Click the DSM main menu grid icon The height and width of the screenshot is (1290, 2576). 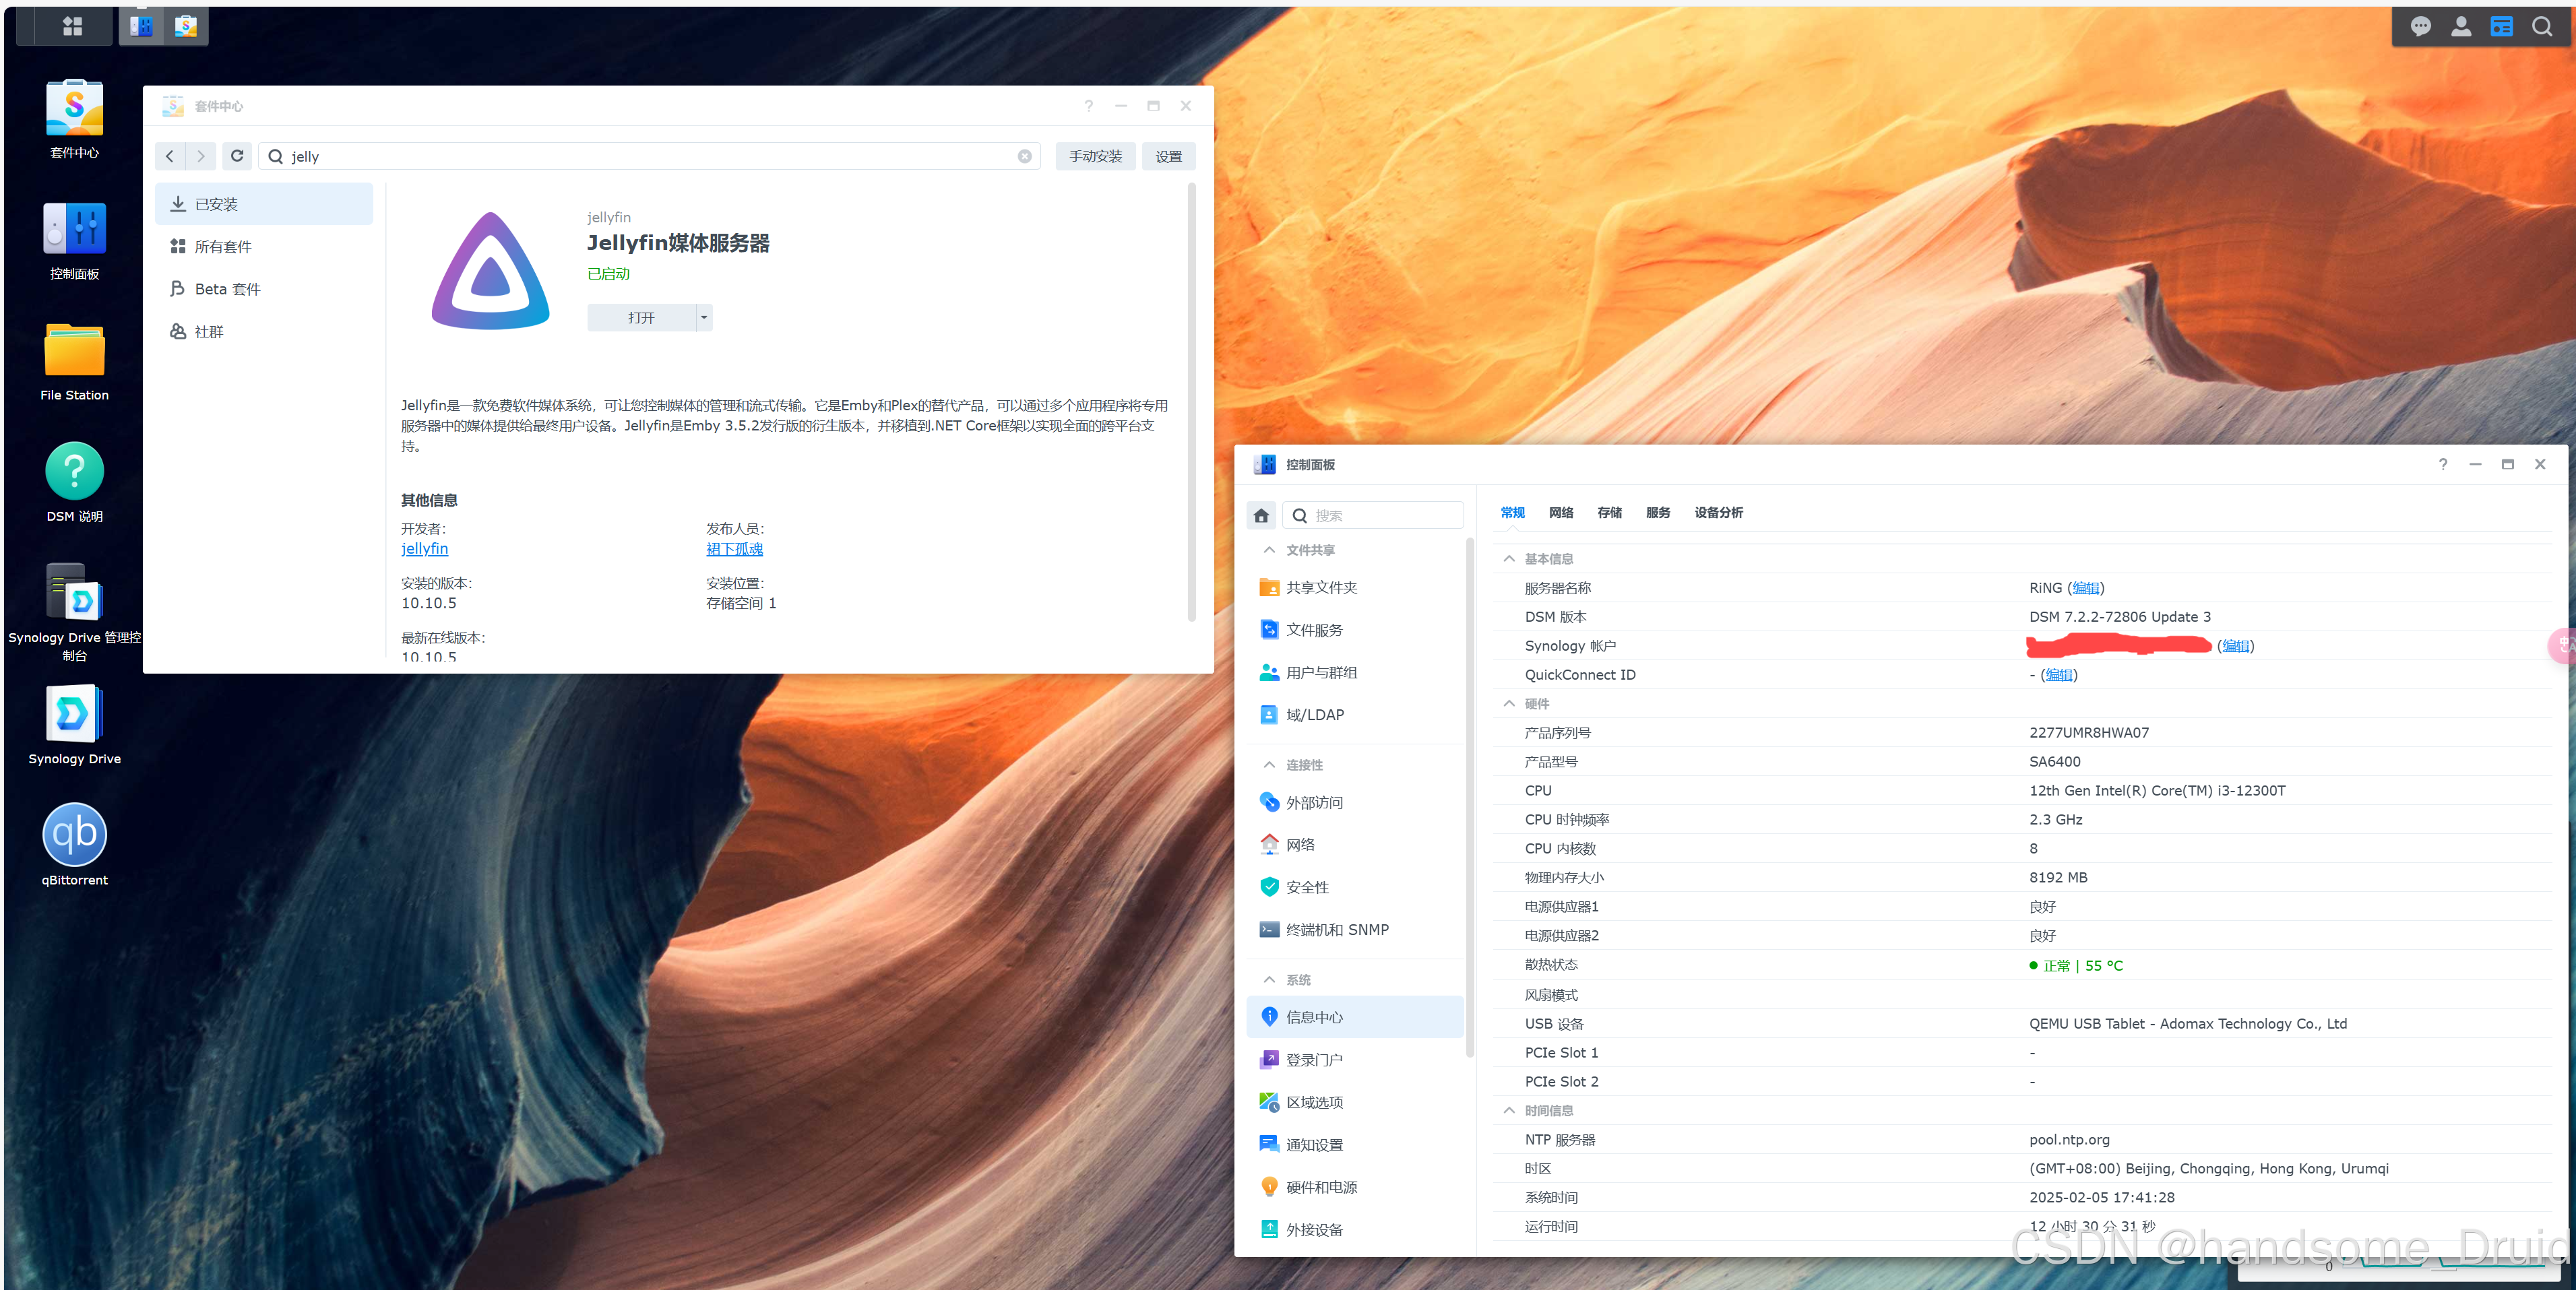pyautogui.click(x=72, y=26)
